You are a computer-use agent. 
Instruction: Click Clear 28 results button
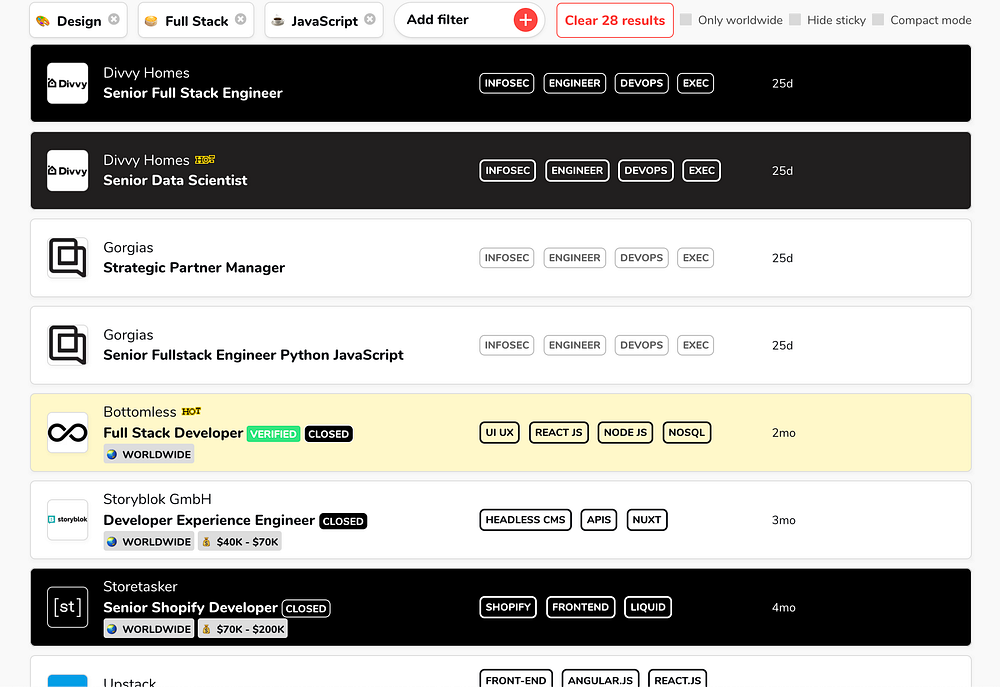click(615, 20)
